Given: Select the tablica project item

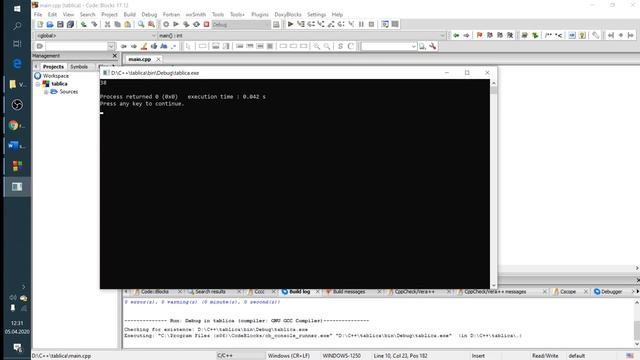Looking at the screenshot, I should (59, 84).
